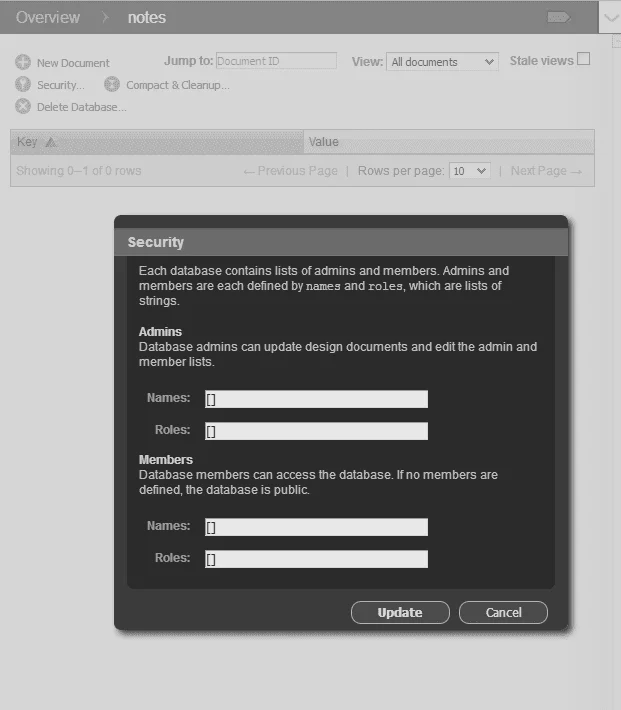Click the Key column sort triangle
Viewport: 621px width, 710px height.
(51, 142)
